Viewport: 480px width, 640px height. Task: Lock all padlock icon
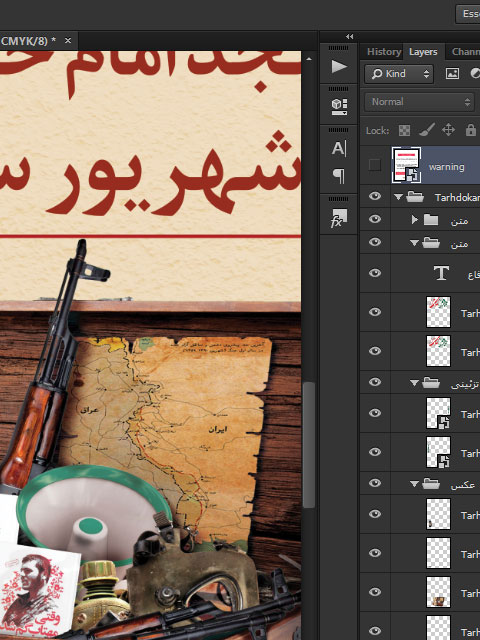(470, 130)
